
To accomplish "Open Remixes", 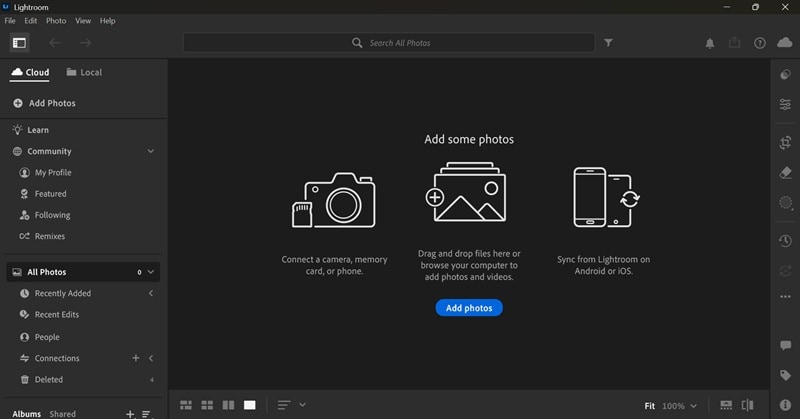I will pos(42,236).
